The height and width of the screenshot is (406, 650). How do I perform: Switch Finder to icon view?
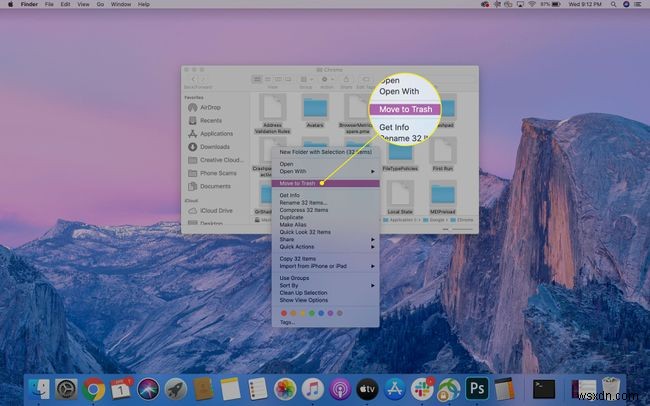[x=257, y=79]
